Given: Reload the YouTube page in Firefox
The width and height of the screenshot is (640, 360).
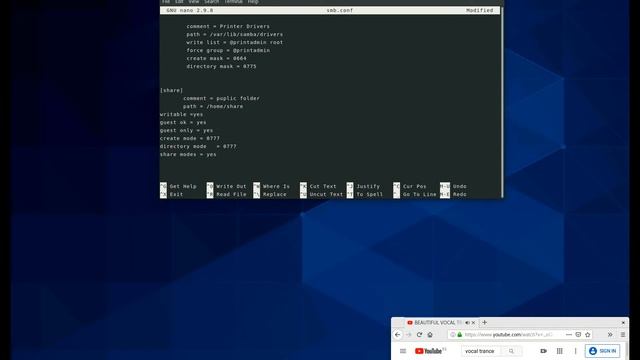Looking at the screenshot, I should click(419, 335).
